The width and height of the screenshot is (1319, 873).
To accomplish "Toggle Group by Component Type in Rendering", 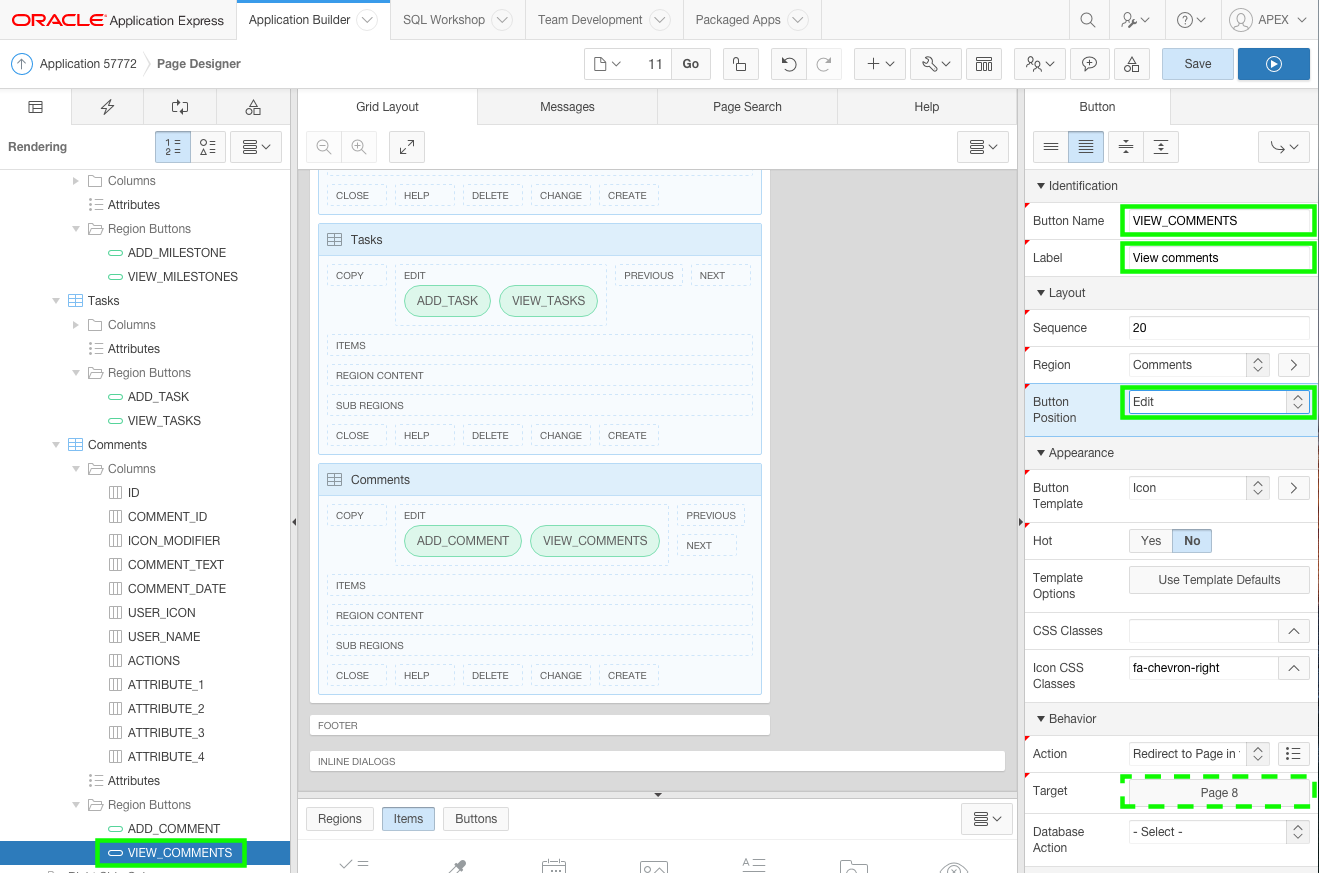I will 208,147.
